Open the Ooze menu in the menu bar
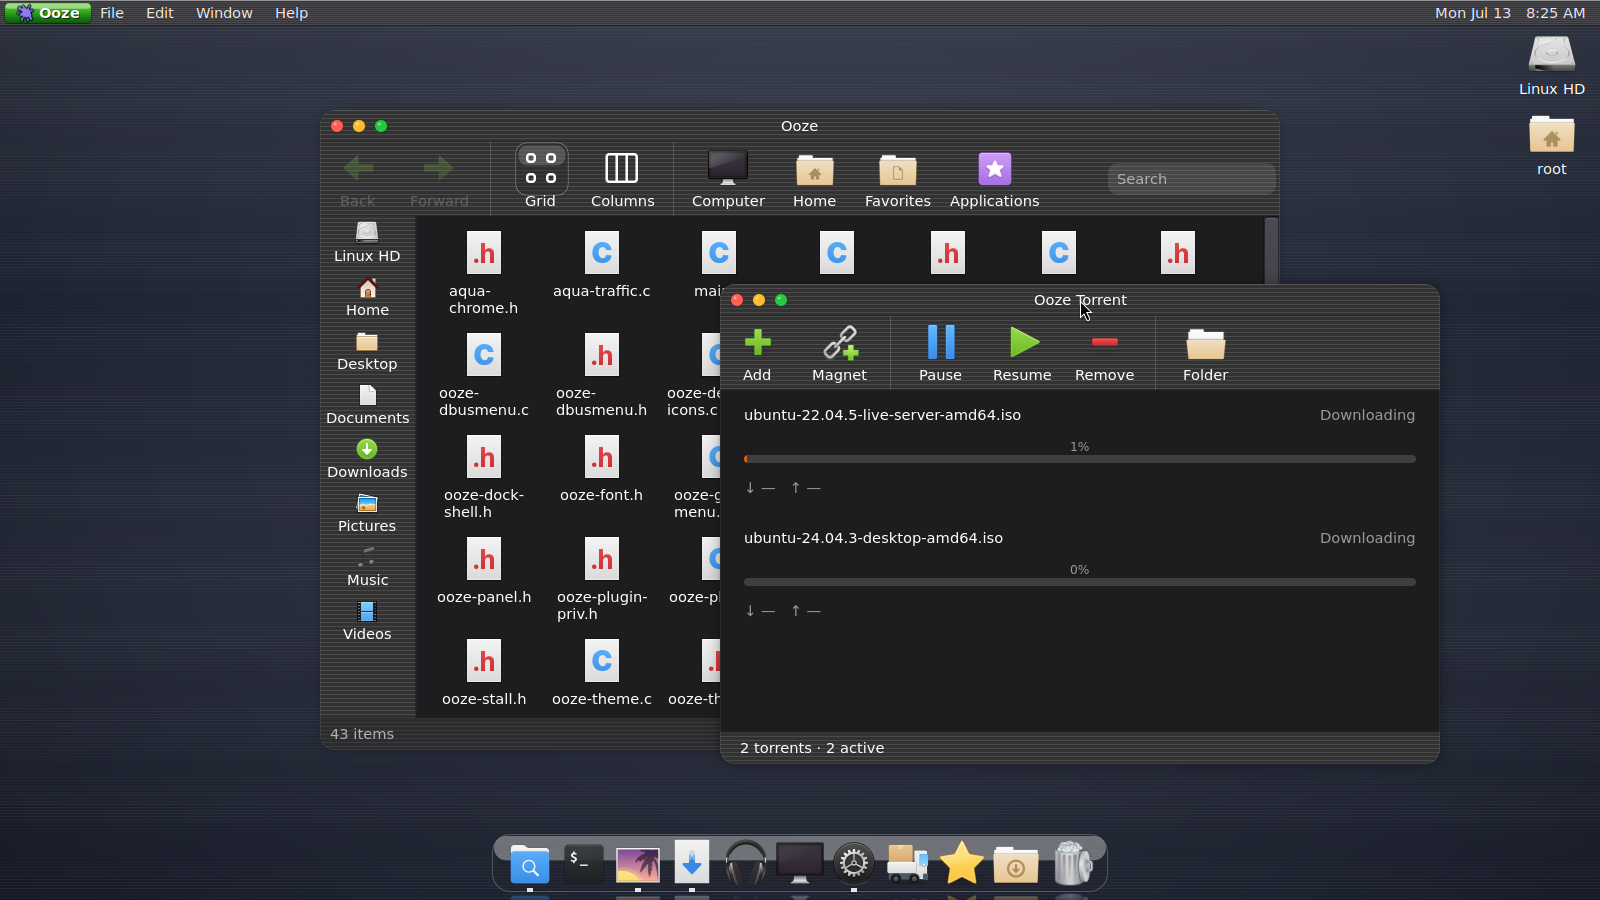 coord(47,13)
